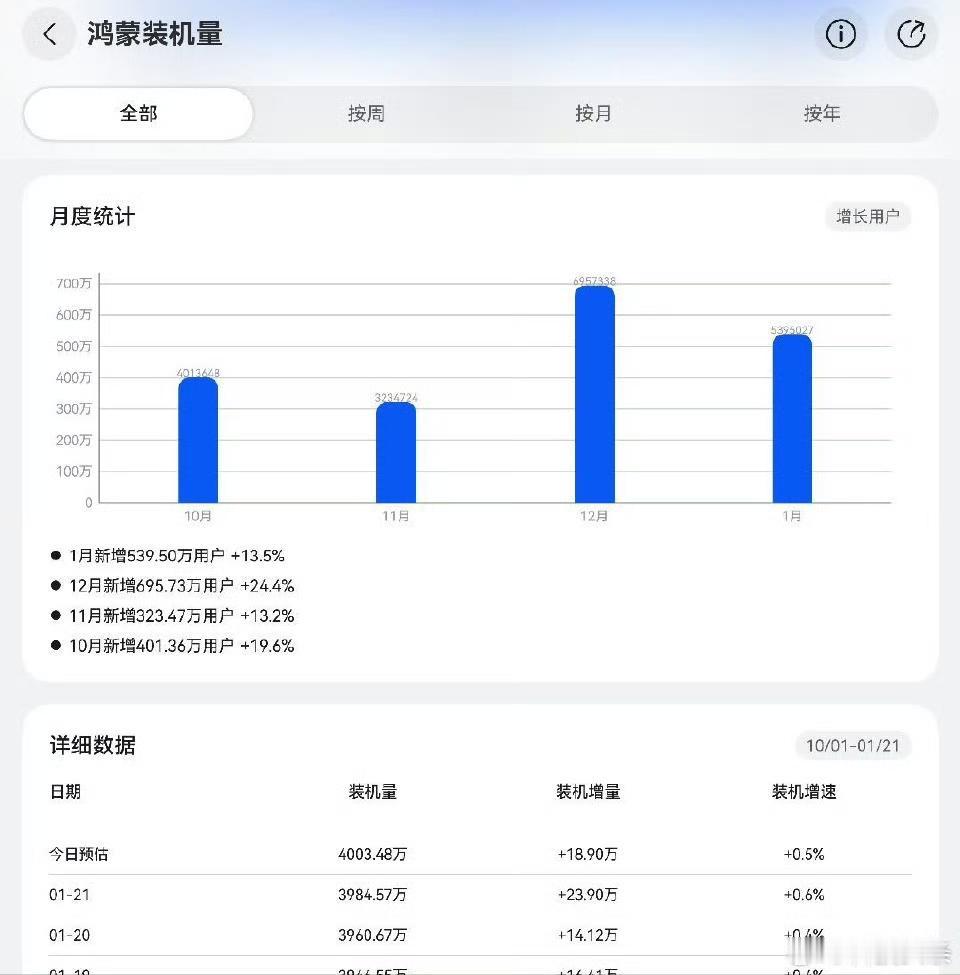
Task: Click the 月度统计 heading
Action: (92, 216)
